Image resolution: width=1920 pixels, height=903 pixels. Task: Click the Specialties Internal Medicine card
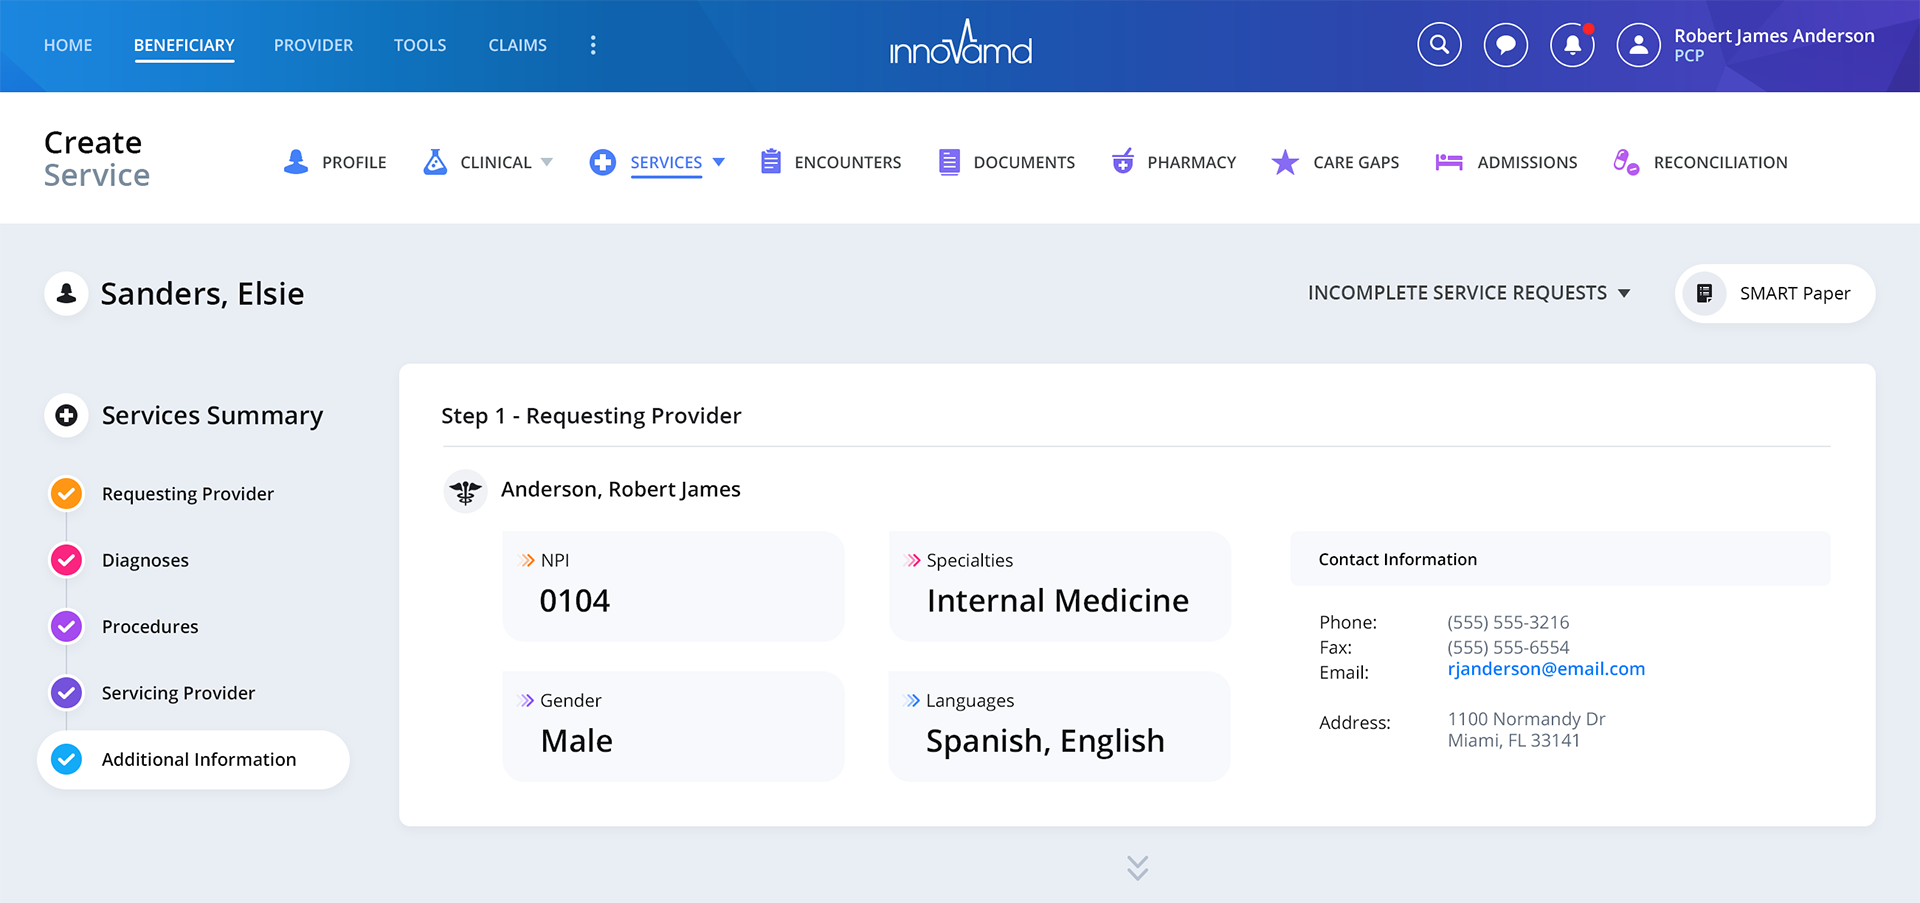[x=1059, y=586]
